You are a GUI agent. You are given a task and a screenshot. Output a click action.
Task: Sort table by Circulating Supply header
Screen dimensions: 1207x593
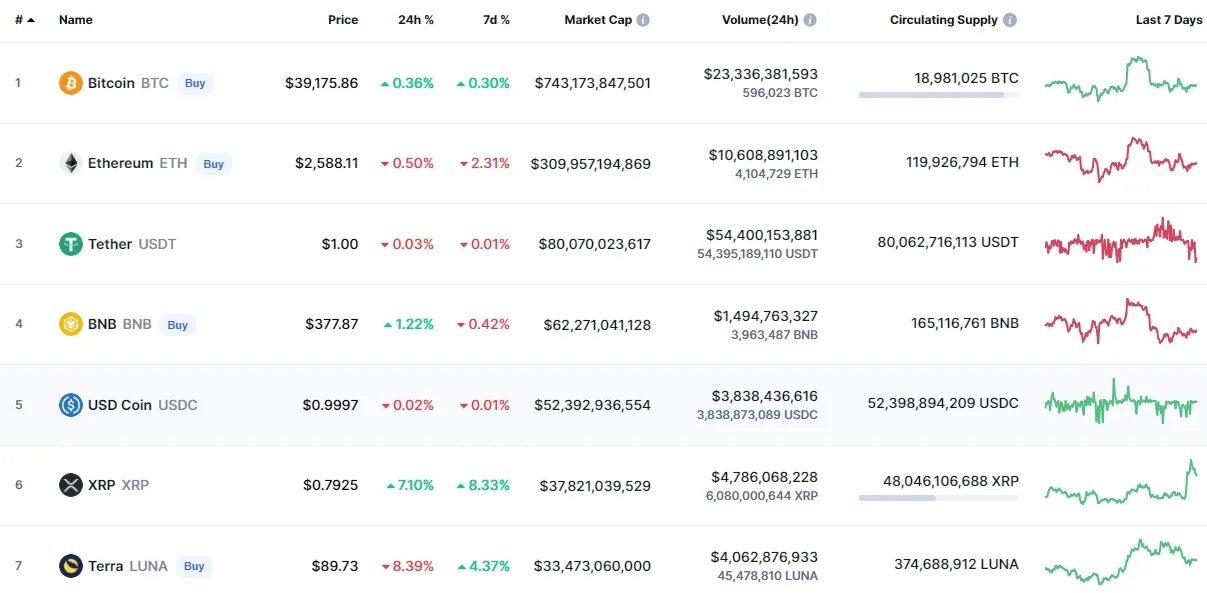[944, 20]
